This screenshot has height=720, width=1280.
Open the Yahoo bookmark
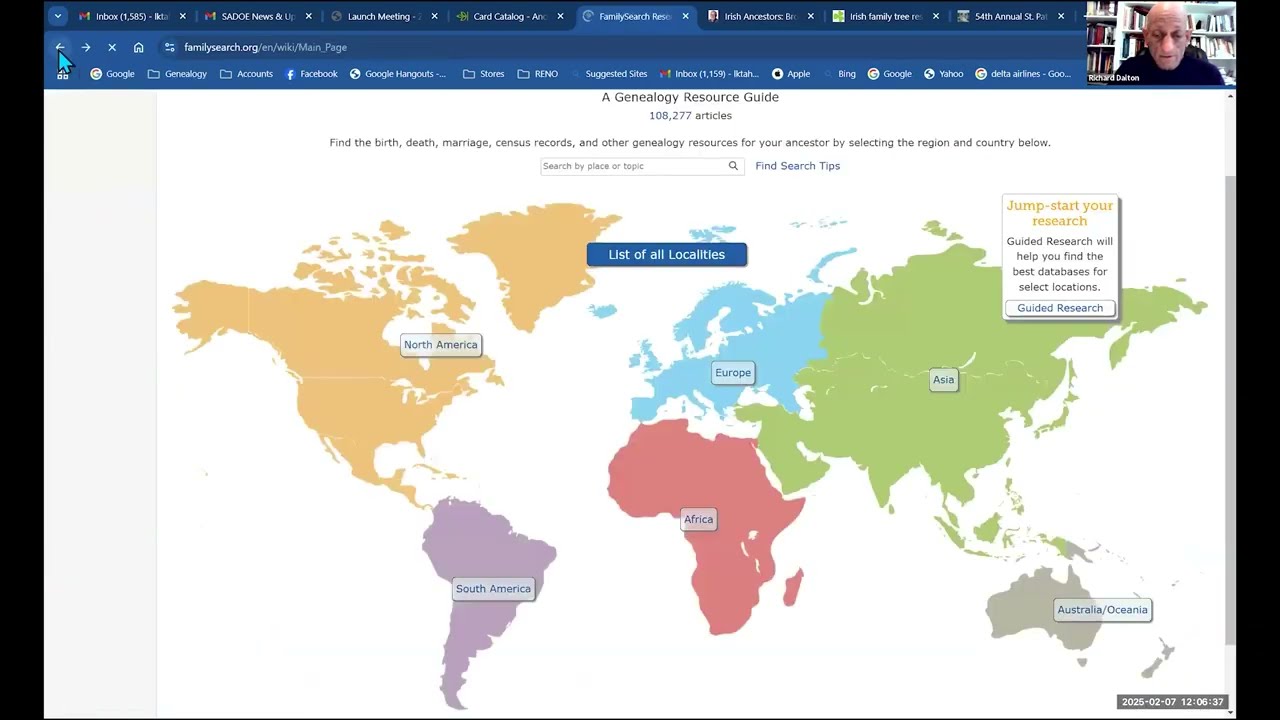tap(943, 74)
